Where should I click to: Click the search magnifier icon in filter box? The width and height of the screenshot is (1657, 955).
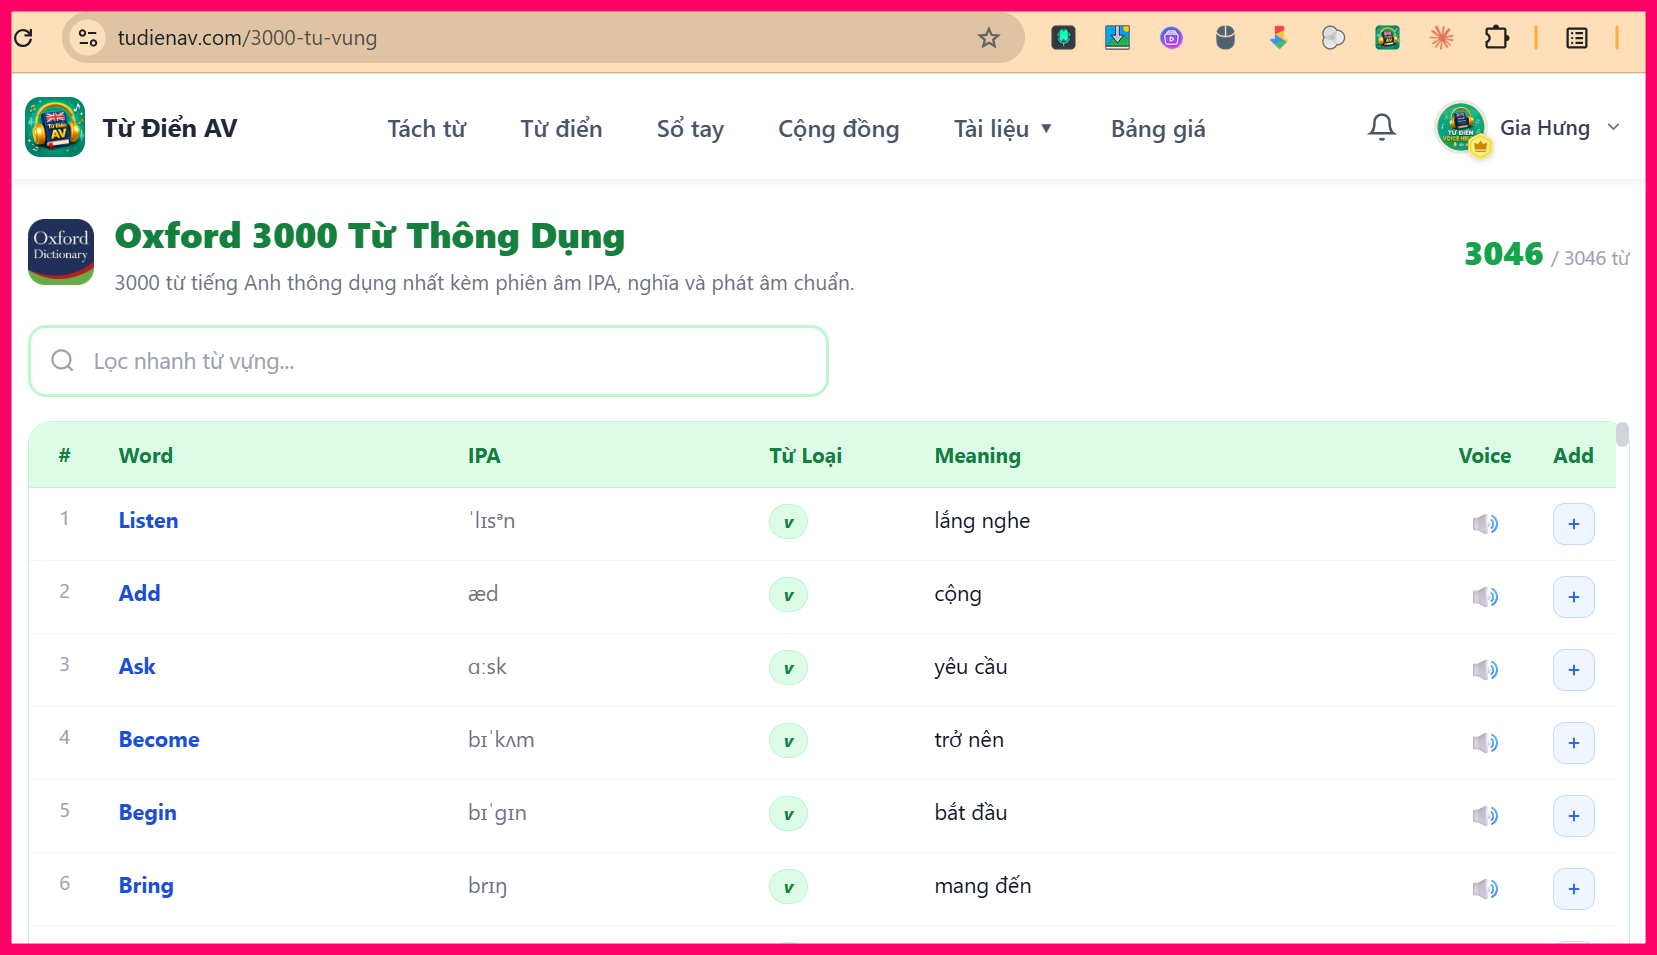[x=62, y=360]
